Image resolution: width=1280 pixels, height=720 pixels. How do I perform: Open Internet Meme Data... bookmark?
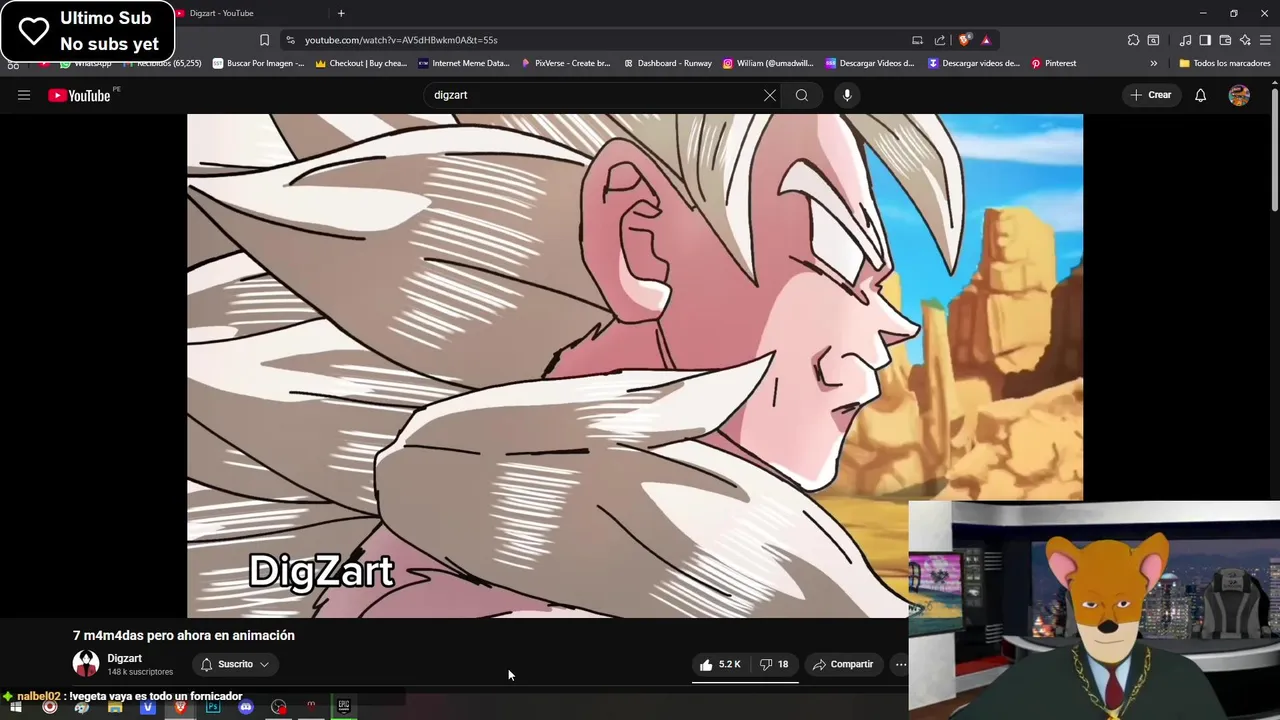point(464,63)
